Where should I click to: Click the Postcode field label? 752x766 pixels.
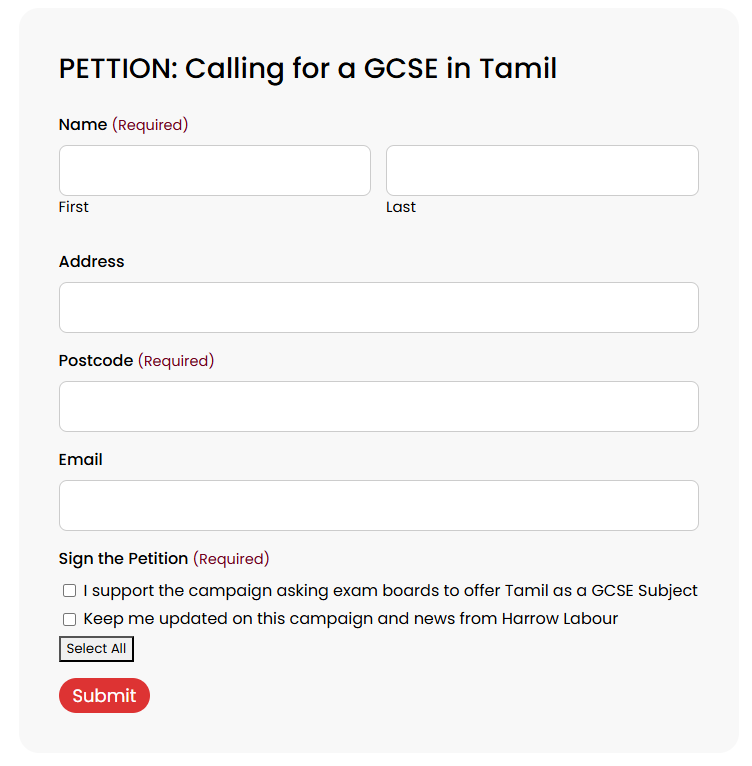coord(96,361)
